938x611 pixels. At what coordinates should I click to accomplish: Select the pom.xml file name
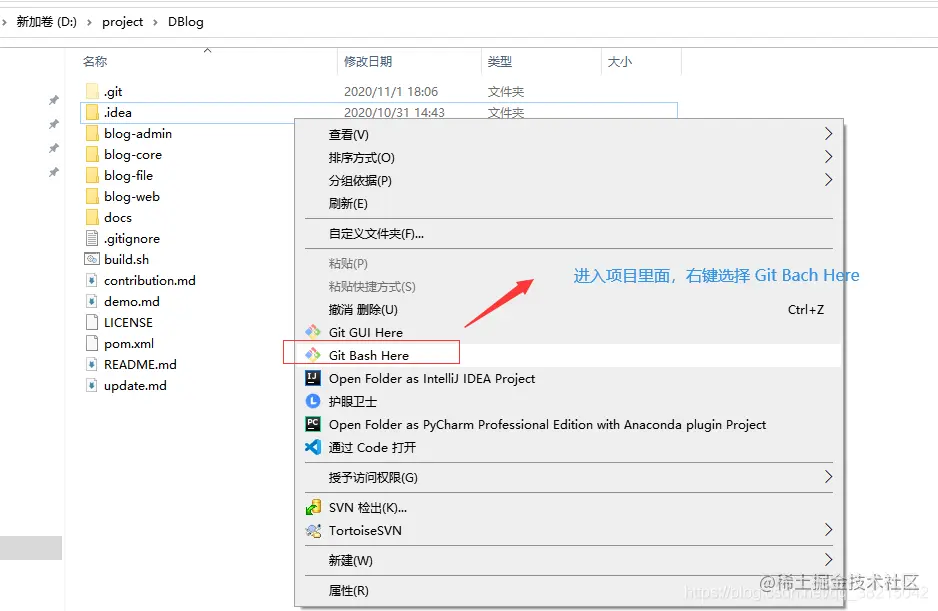click(129, 344)
